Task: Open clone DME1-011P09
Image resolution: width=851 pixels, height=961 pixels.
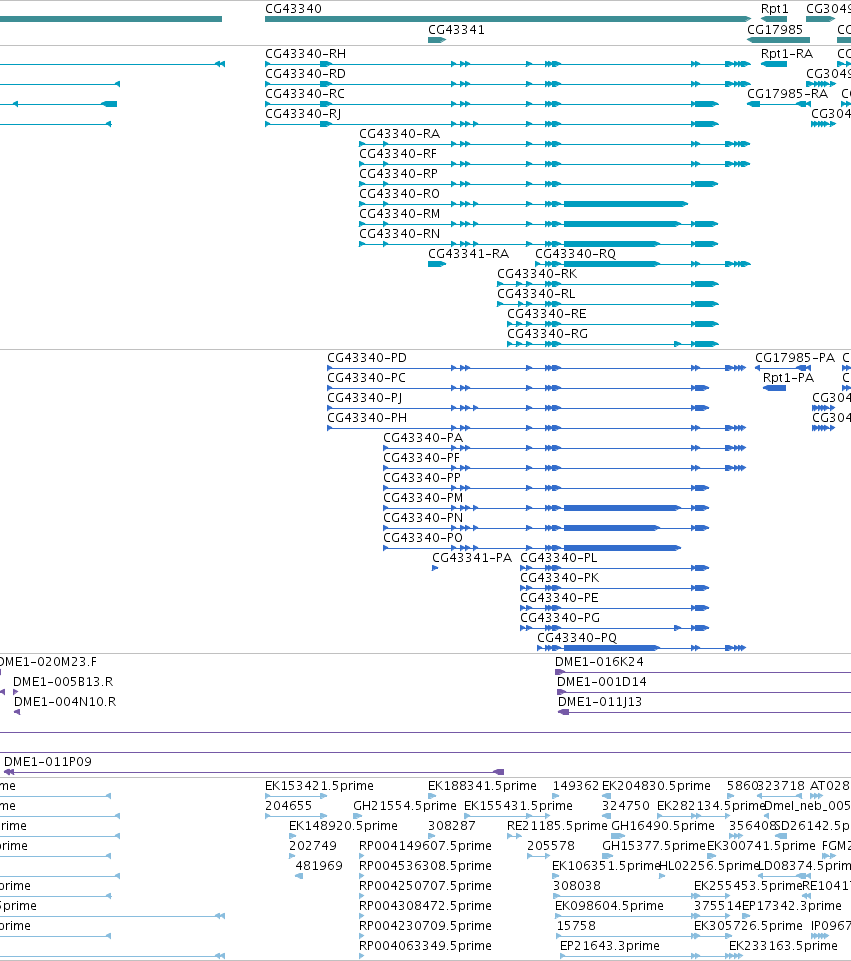Action: tap(48, 762)
